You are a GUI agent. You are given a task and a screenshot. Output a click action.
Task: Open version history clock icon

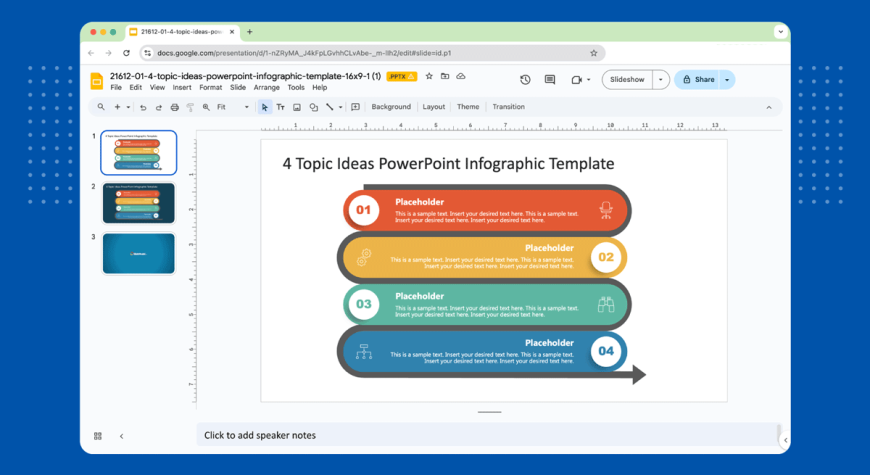tap(525, 80)
